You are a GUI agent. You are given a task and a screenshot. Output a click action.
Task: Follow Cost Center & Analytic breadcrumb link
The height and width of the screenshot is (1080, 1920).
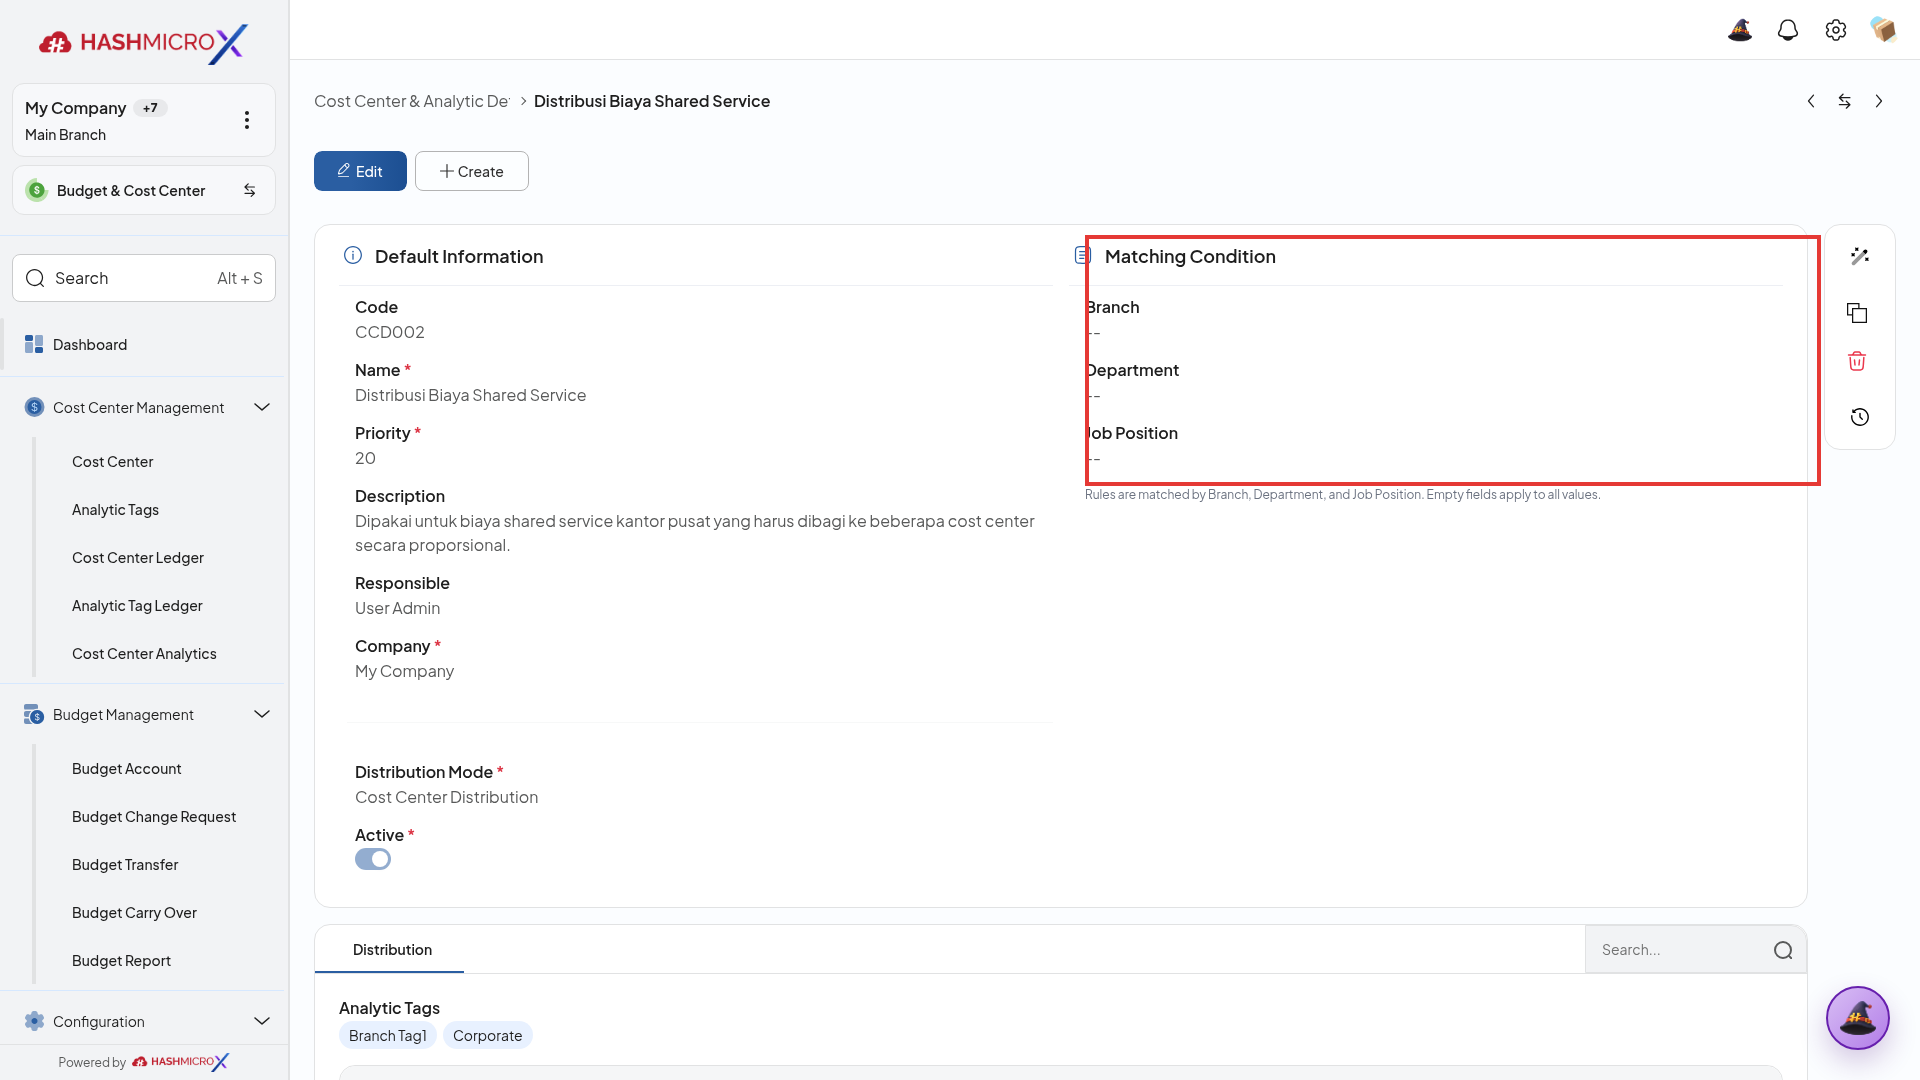pos(412,101)
